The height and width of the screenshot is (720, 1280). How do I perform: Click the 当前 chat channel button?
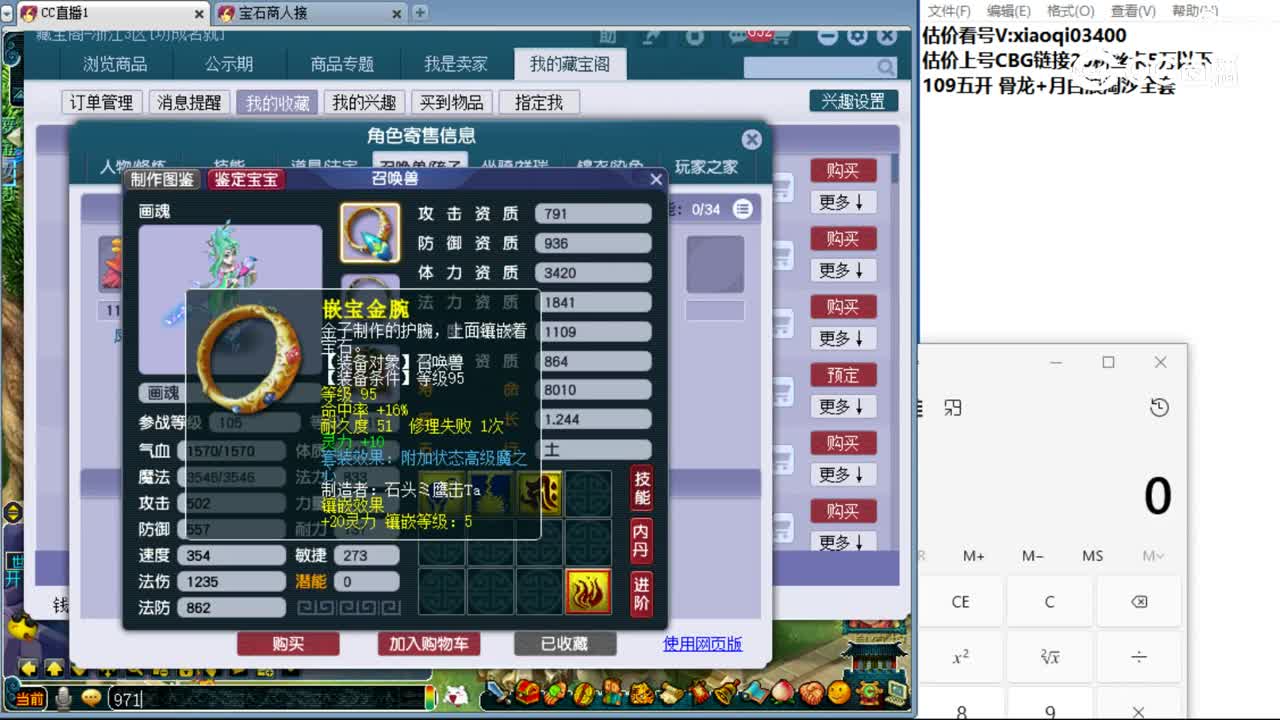tap(29, 699)
